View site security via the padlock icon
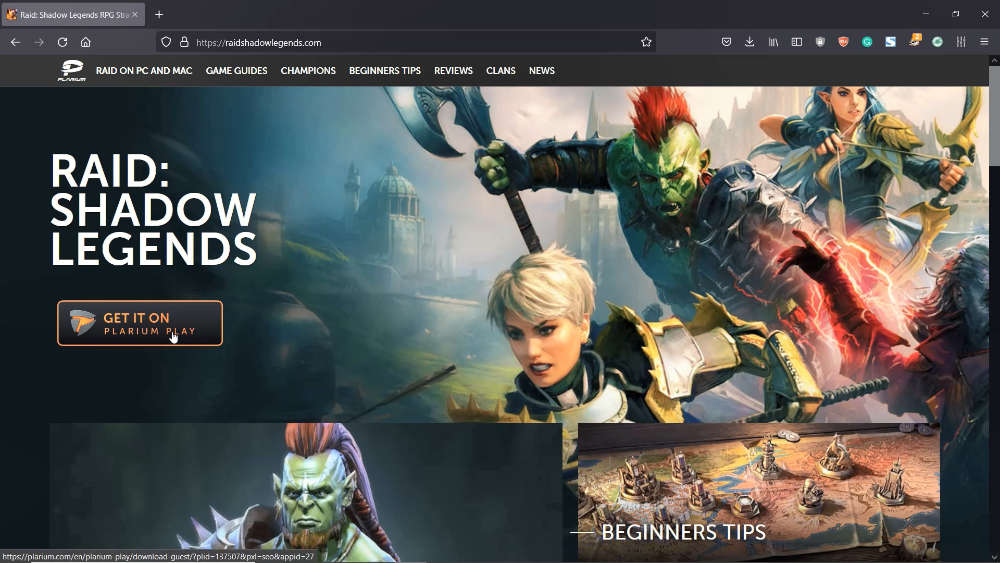Viewport: 1000px width, 563px height. (184, 42)
